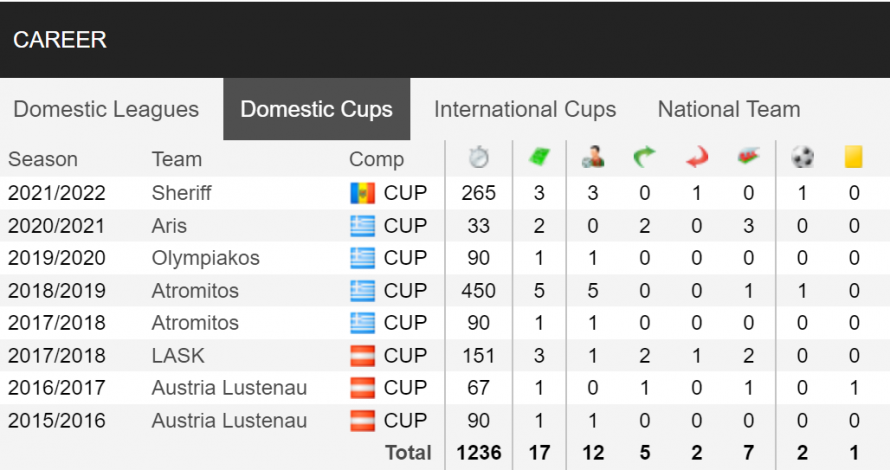
Task: Click the soccer ball goals icon
Action: pyautogui.click(x=802, y=157)
